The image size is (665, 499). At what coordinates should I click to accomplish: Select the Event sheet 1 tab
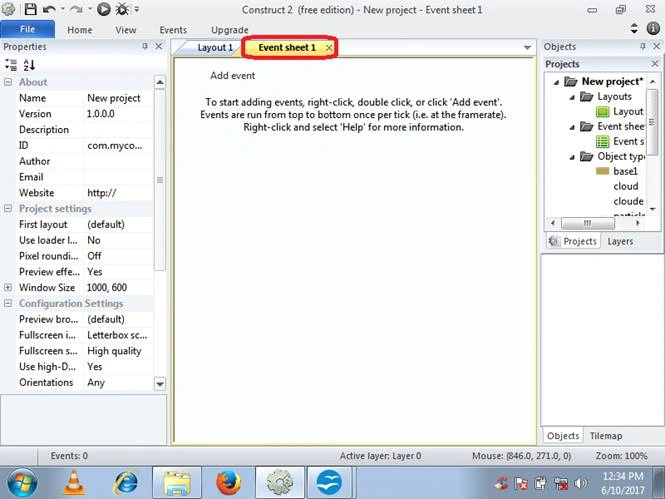pos(287,47)
